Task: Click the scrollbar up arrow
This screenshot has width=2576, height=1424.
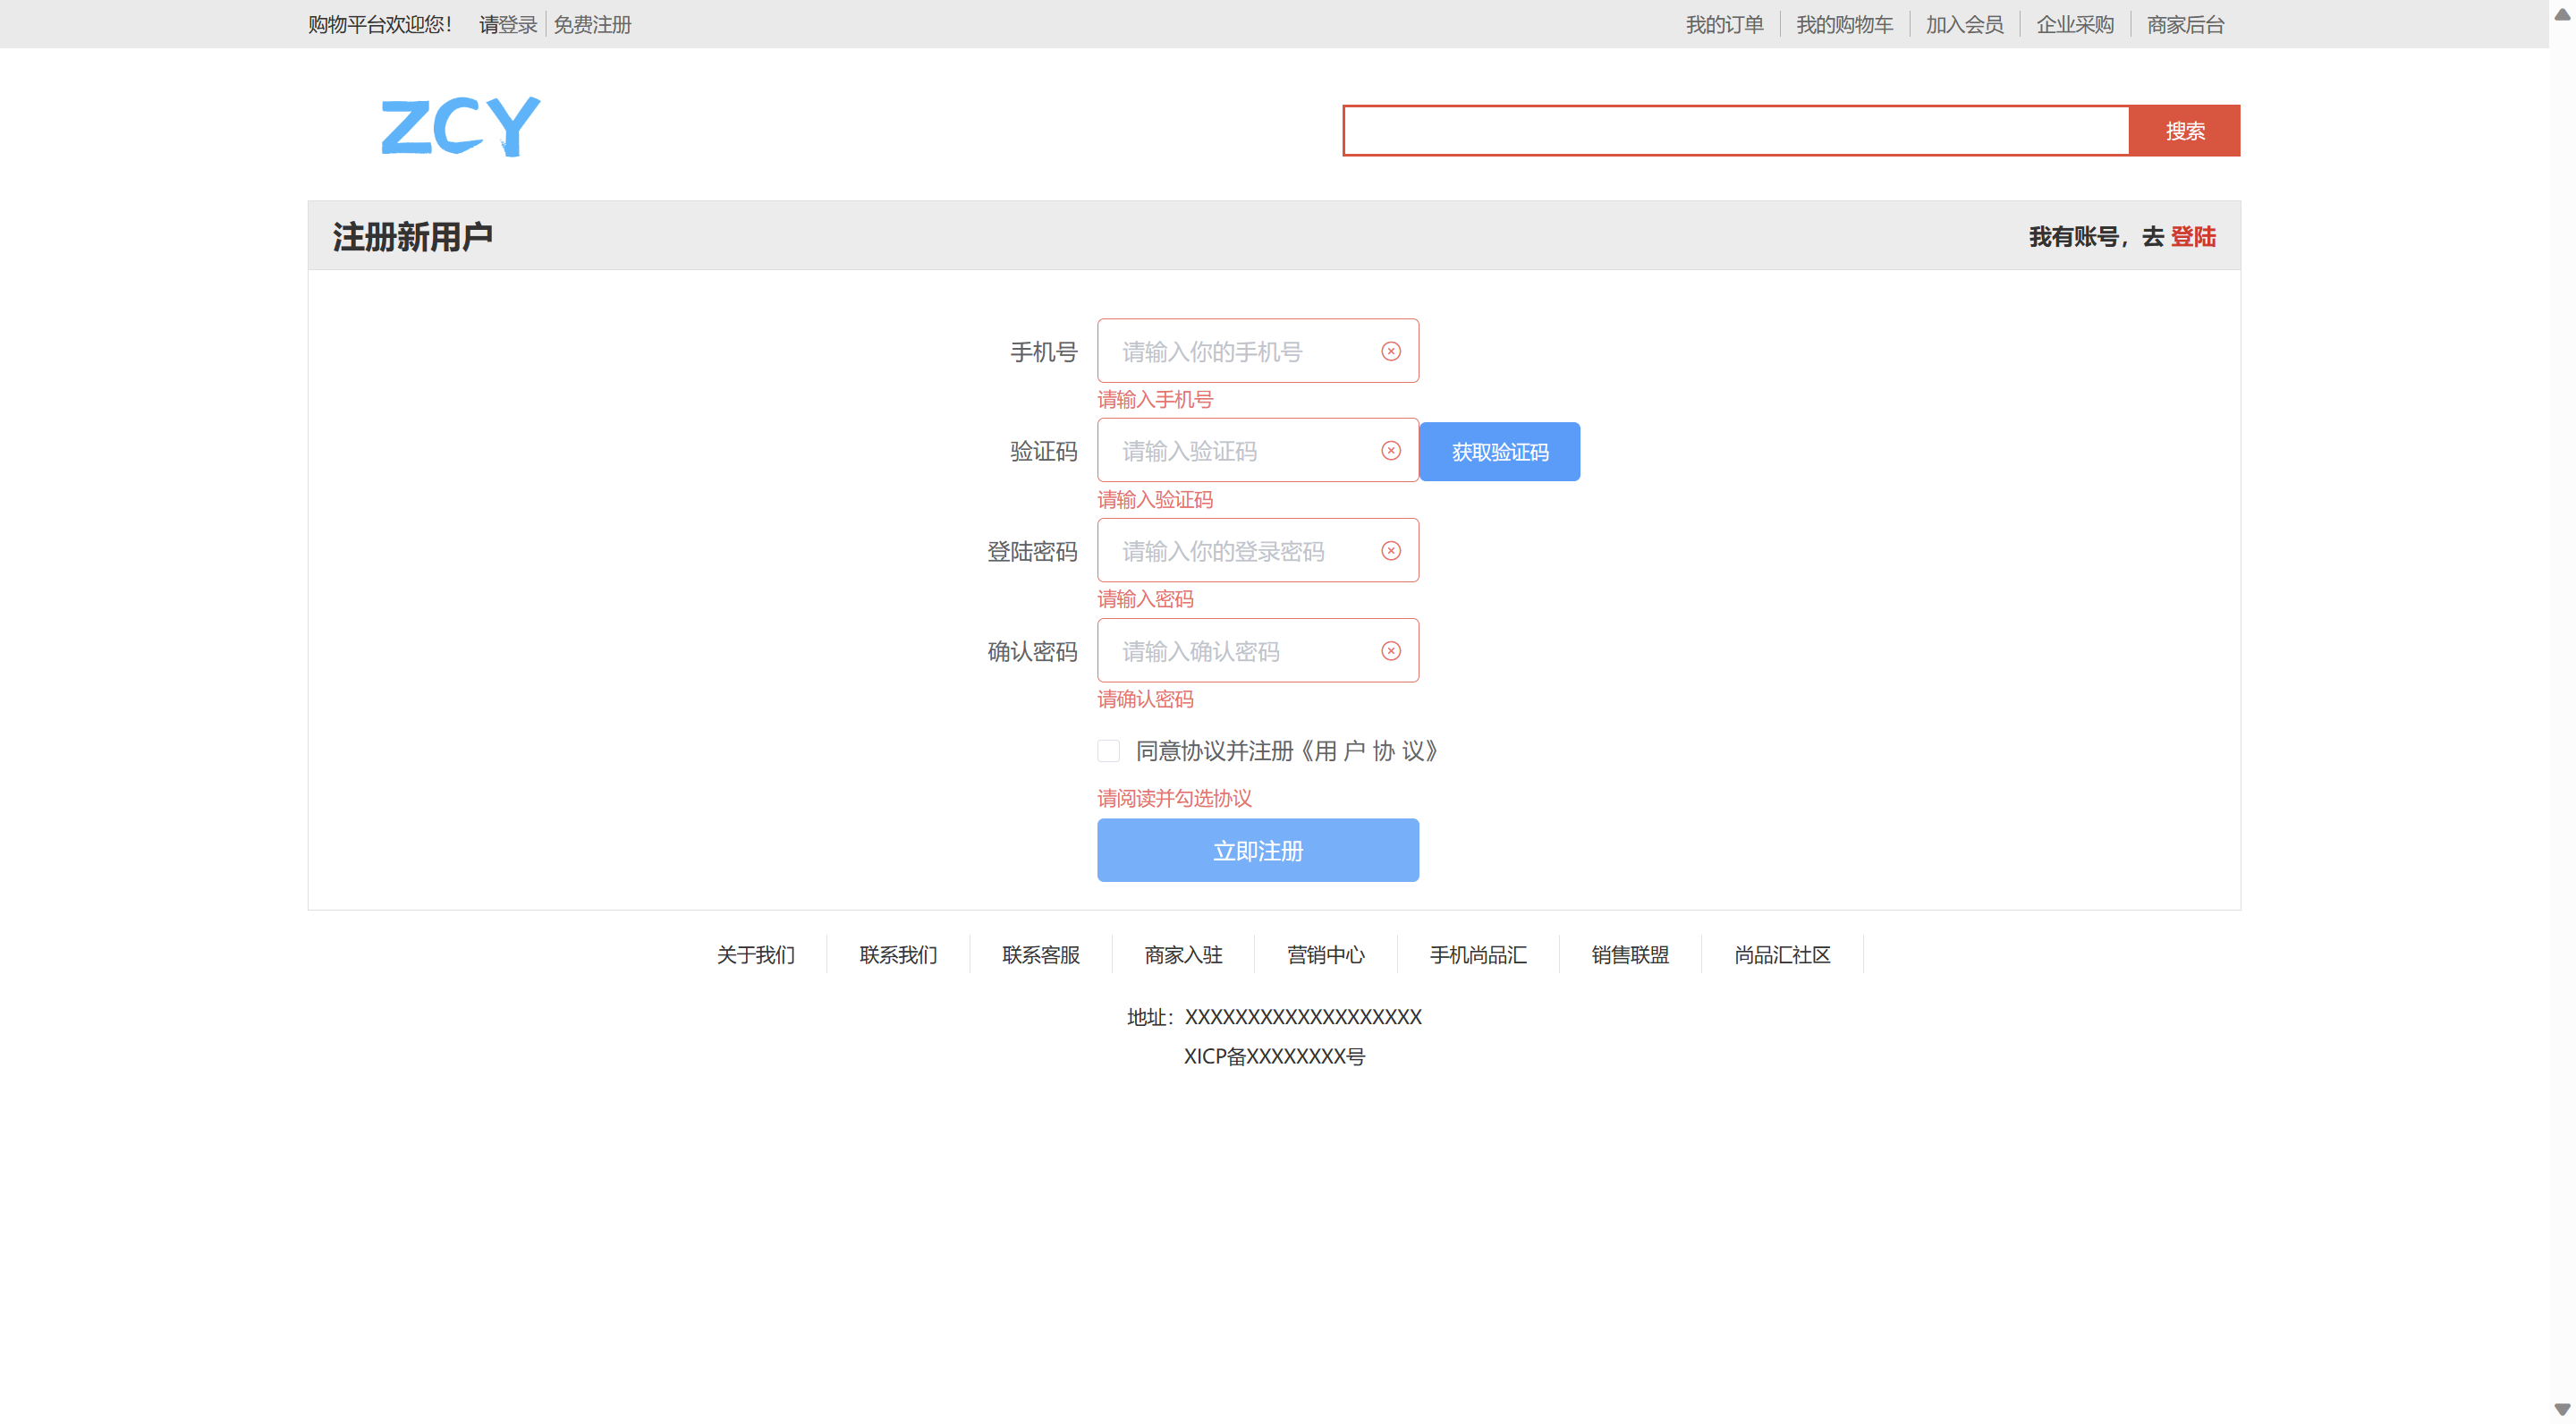Action: (2562, 13)
